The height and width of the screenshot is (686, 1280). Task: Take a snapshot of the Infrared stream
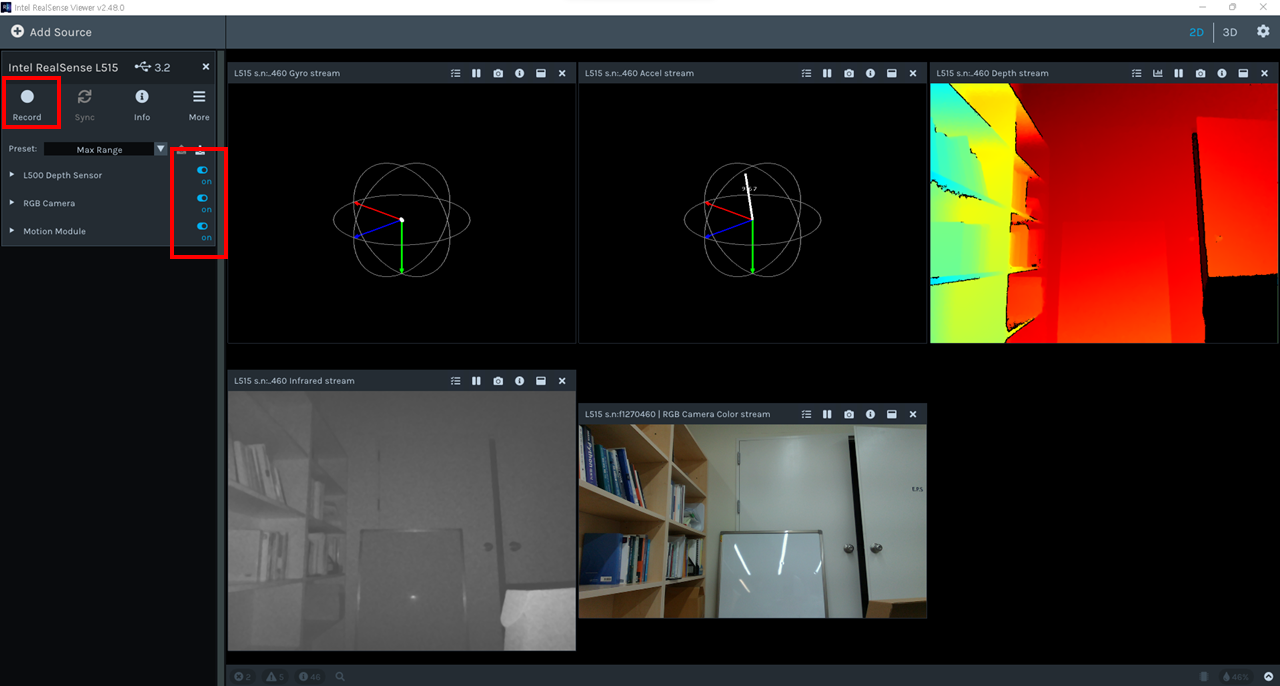498,381
